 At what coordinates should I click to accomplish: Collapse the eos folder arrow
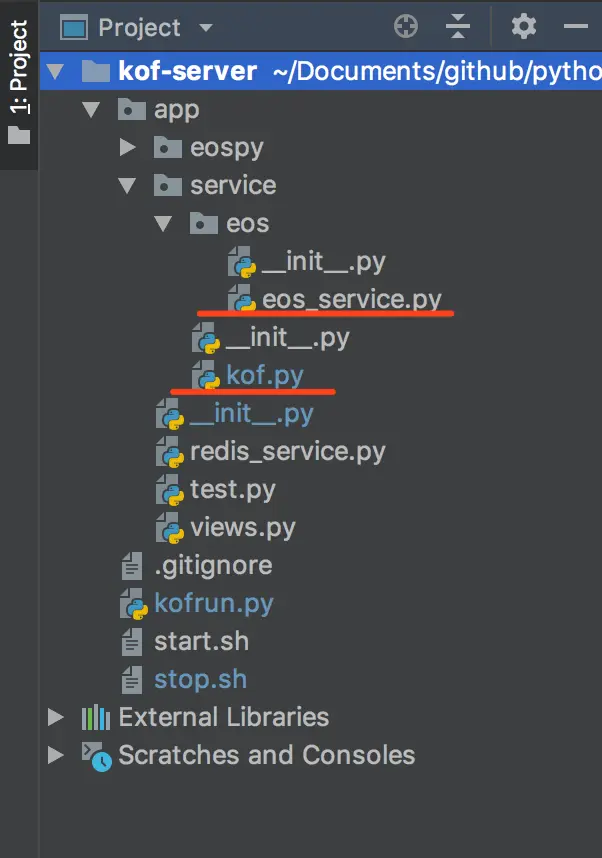coord(164,224)
